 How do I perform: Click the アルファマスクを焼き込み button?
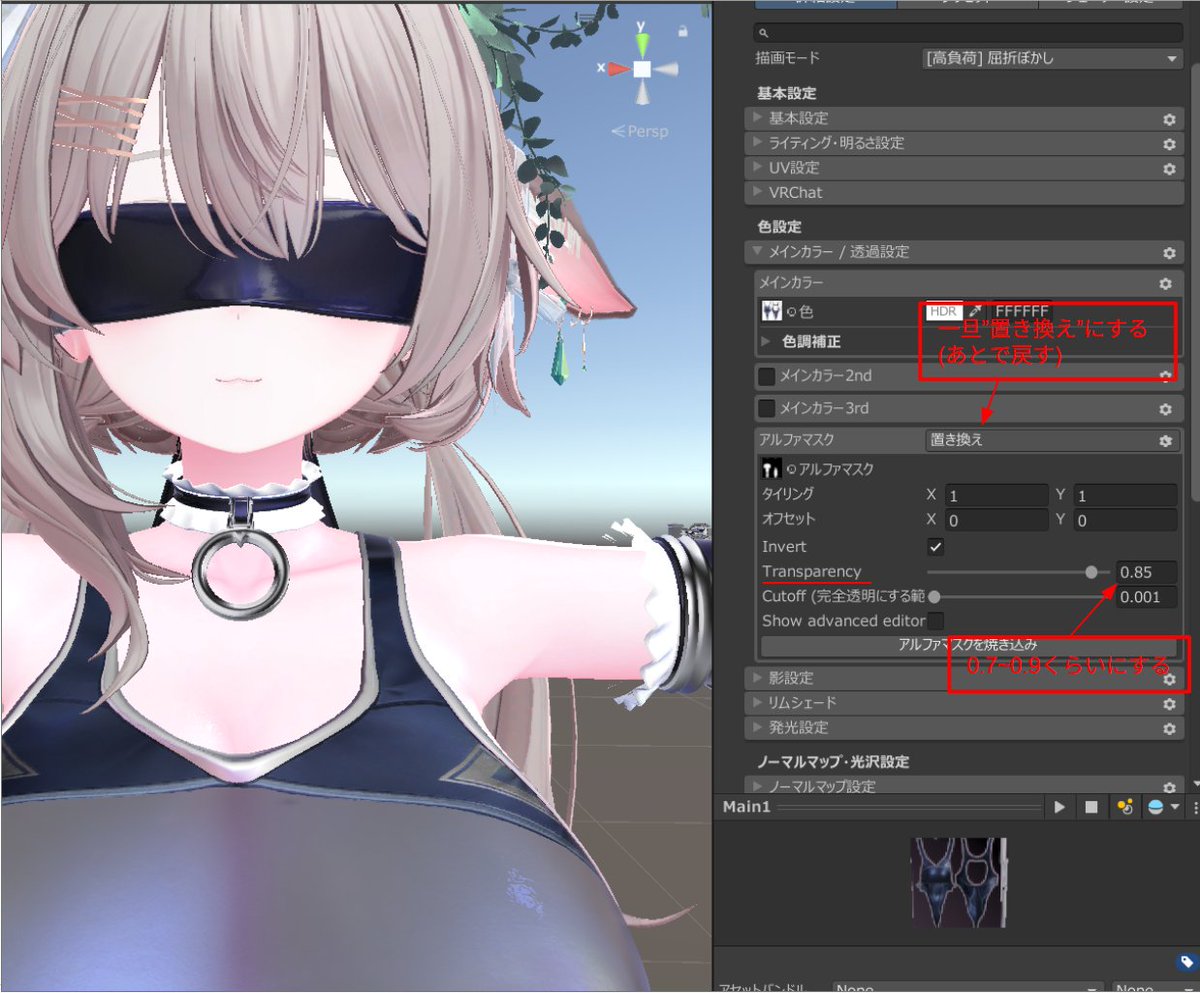click(968, 646)
